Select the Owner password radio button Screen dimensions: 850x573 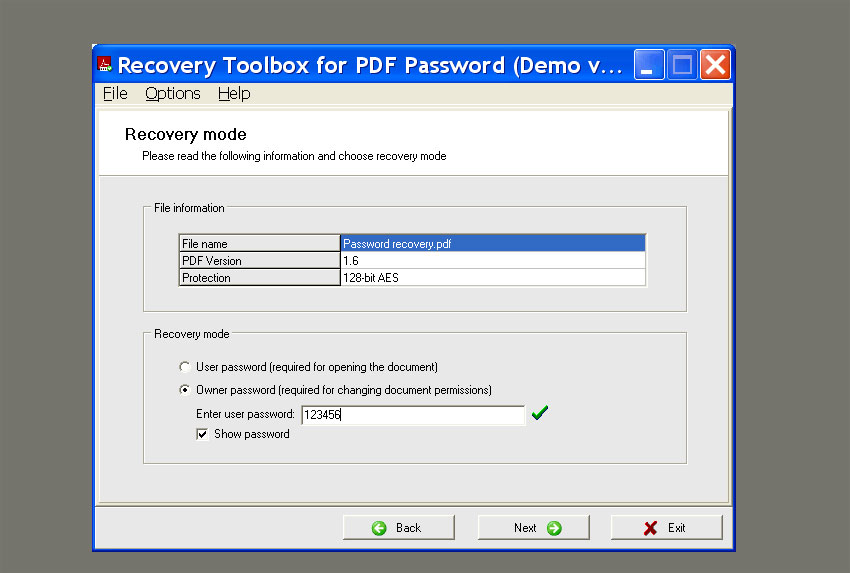[x=184, y=390]
